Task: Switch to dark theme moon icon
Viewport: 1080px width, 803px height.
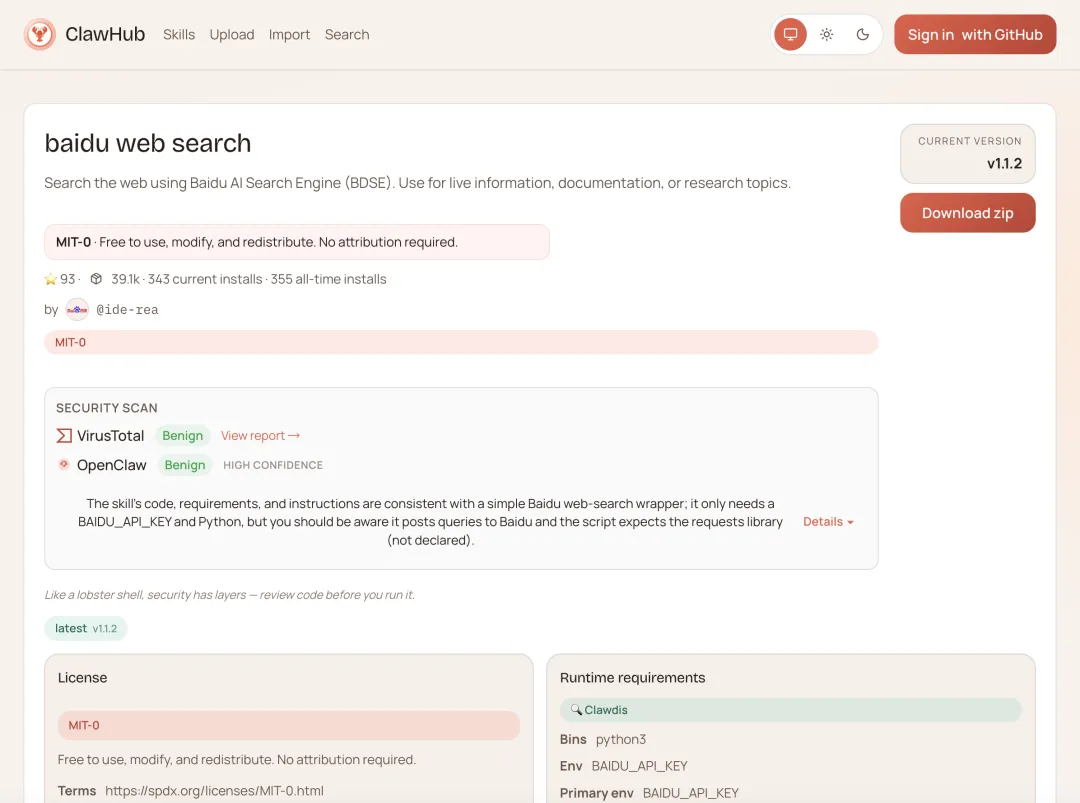Action: 862,34
